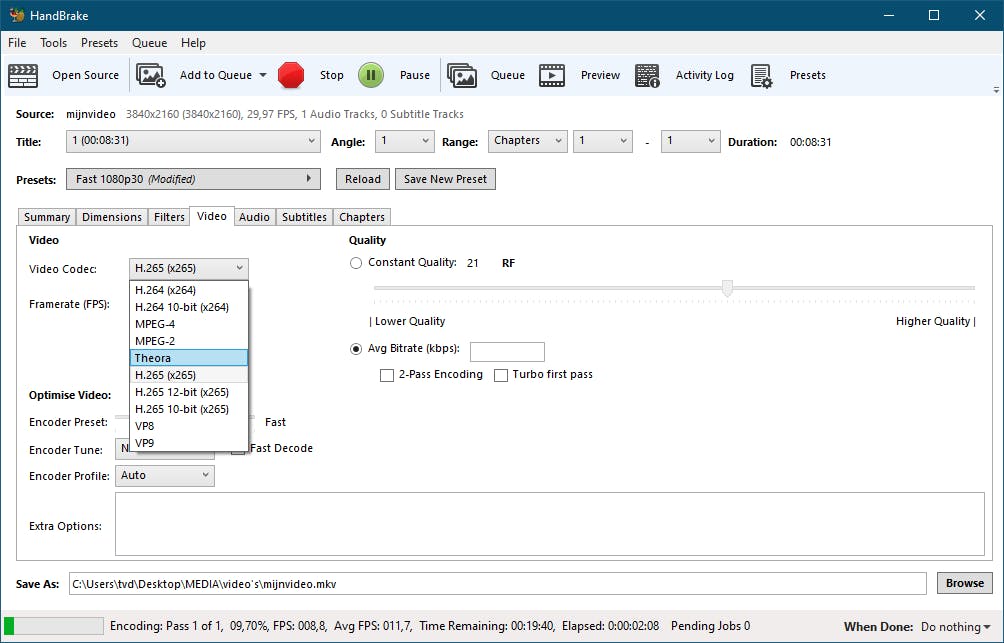Click the Stop label in toolbar
The image size is (1004, 643).
332,75
